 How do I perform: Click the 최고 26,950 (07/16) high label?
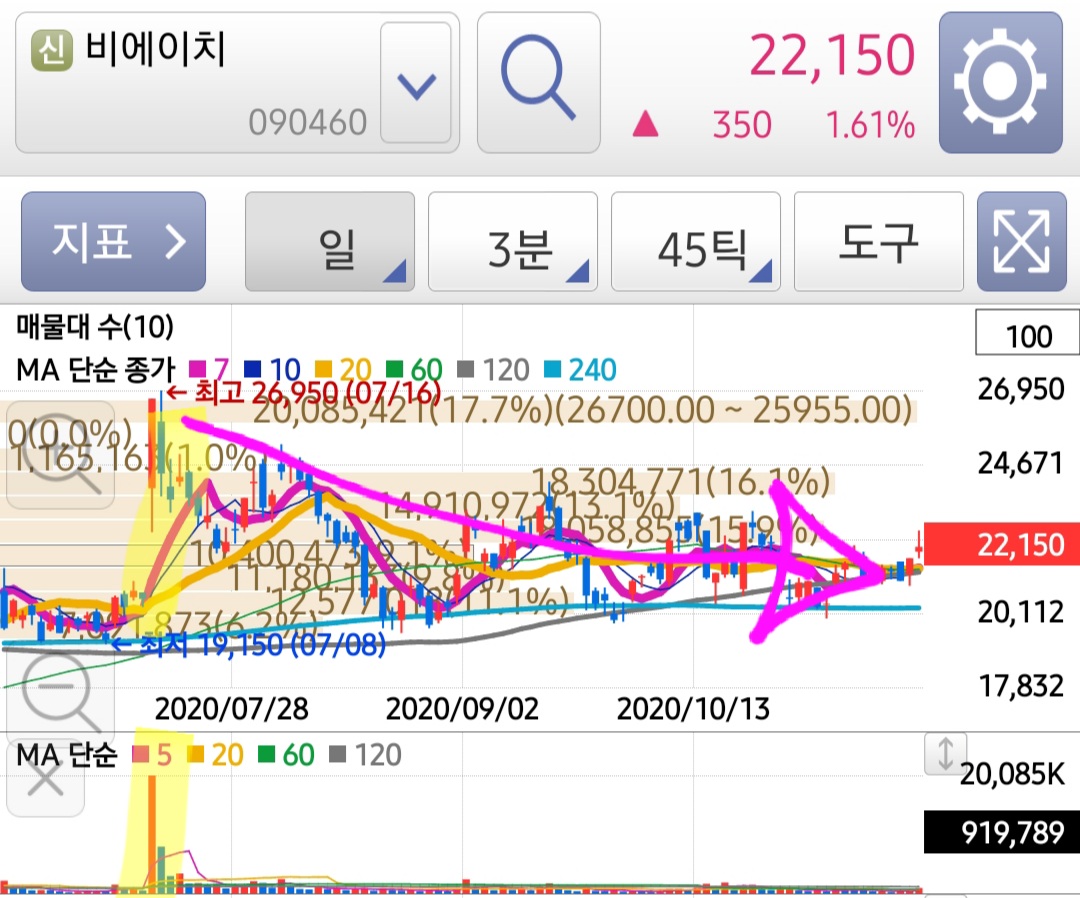pyautogui.click(x=303, y=393)
